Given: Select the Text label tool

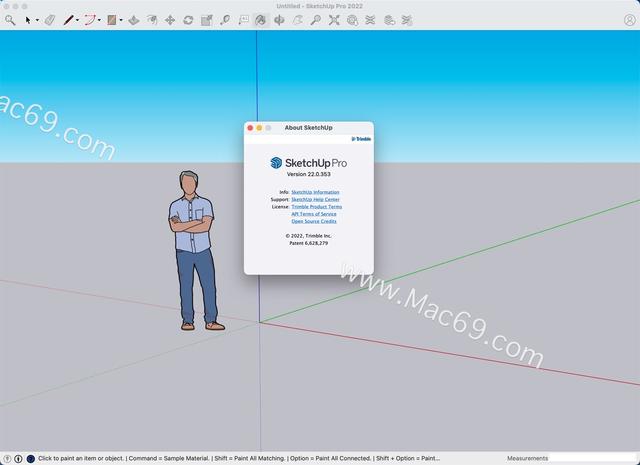Looking at the screenshot, I should [243, 20].
